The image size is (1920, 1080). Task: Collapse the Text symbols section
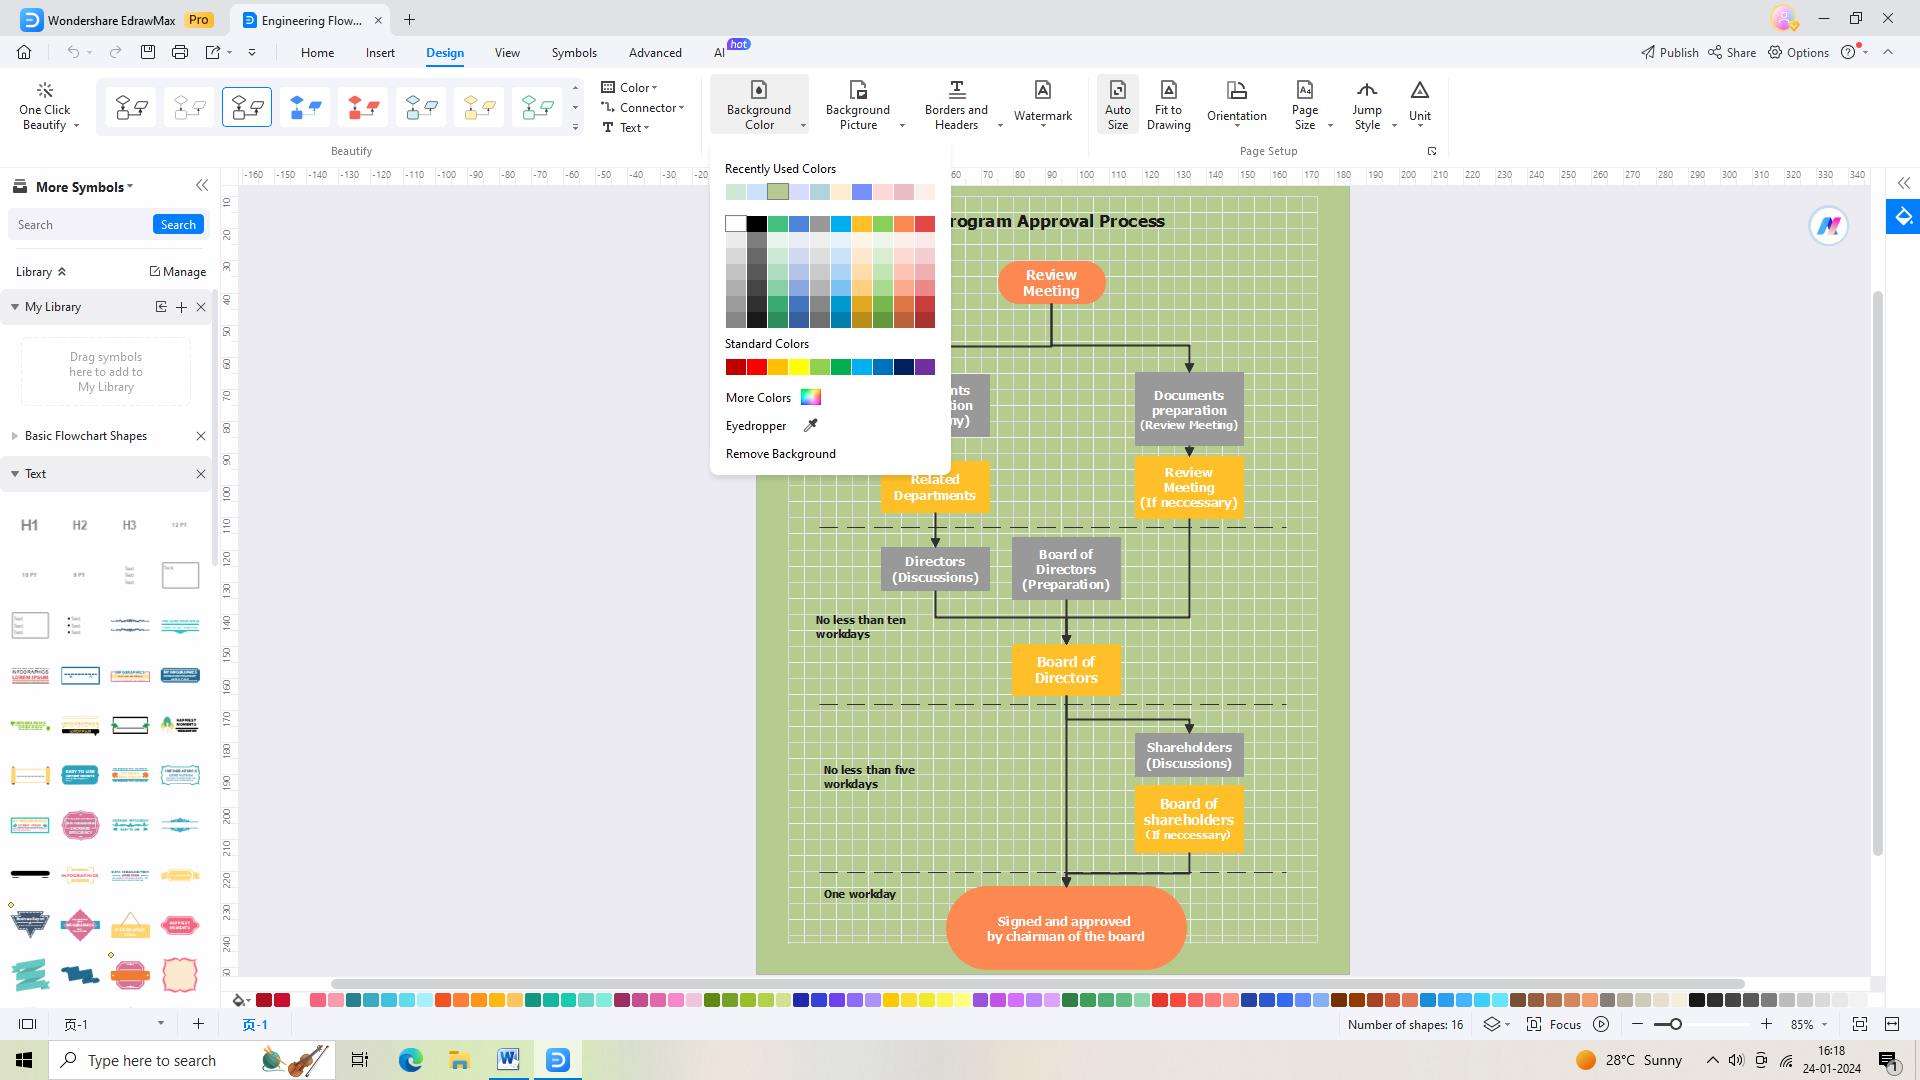tap(15, 474)
